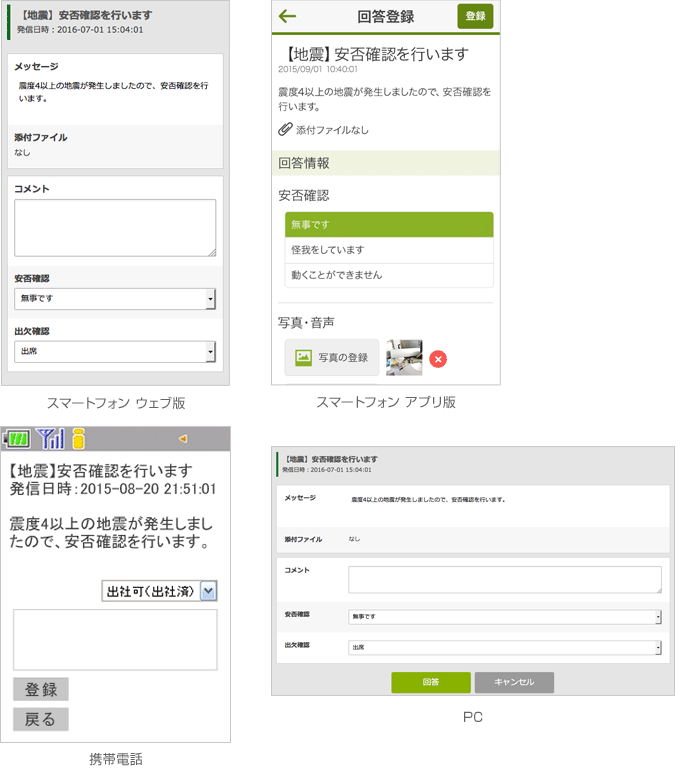Click the signal strength antenna icon

pyautogui.click(x=49, y=438)
